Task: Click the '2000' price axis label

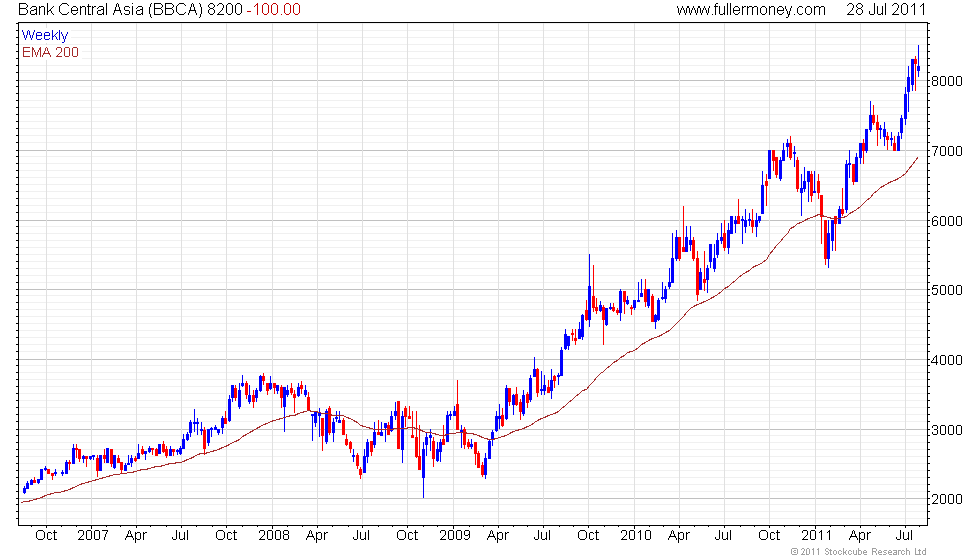Action: (947, 500)
